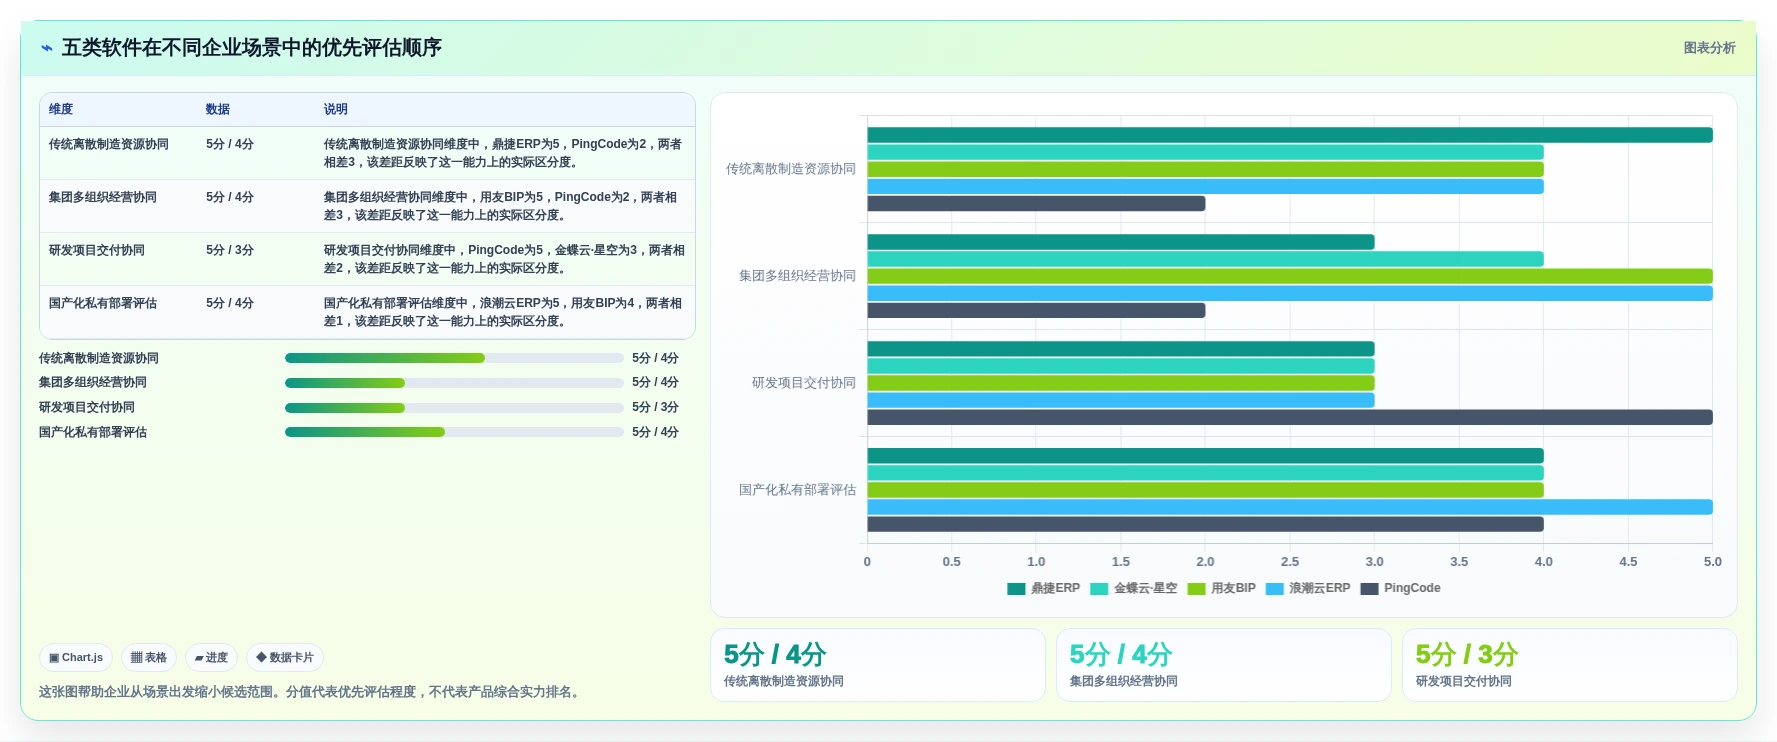Click the Chart.js tag chip
Image resolution: width=1777 pixels, height=742 pixels.
point(76,657)
